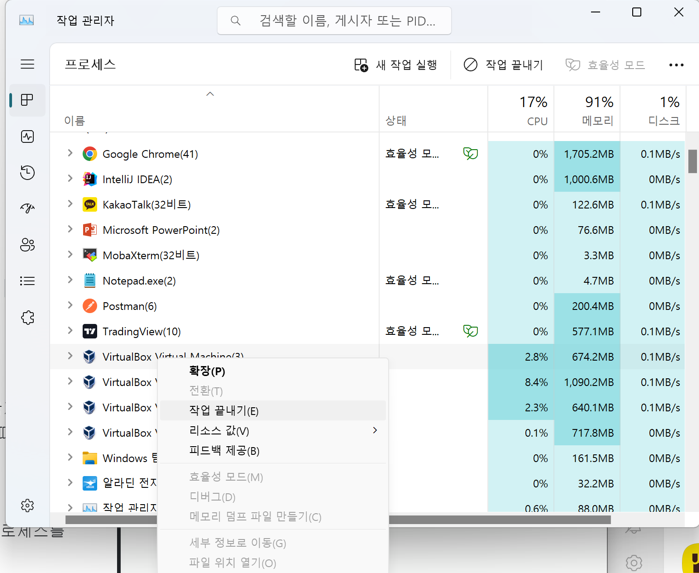
Task: Expand the MobaXterm(32비트) group
Action: click(70, 254)
